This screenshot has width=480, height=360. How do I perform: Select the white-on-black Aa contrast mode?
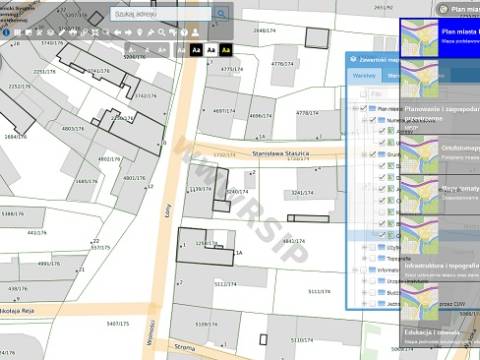click(196, 50)
